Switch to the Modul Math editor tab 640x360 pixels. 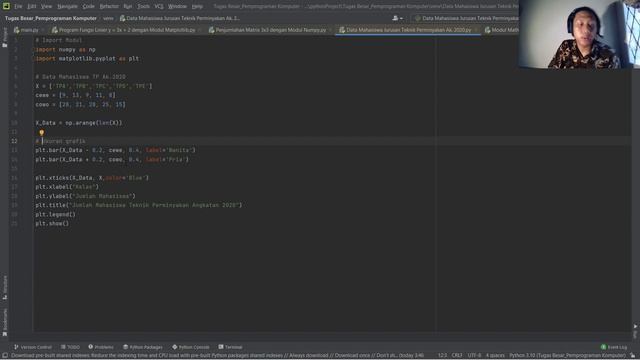(x=501, y=30)
